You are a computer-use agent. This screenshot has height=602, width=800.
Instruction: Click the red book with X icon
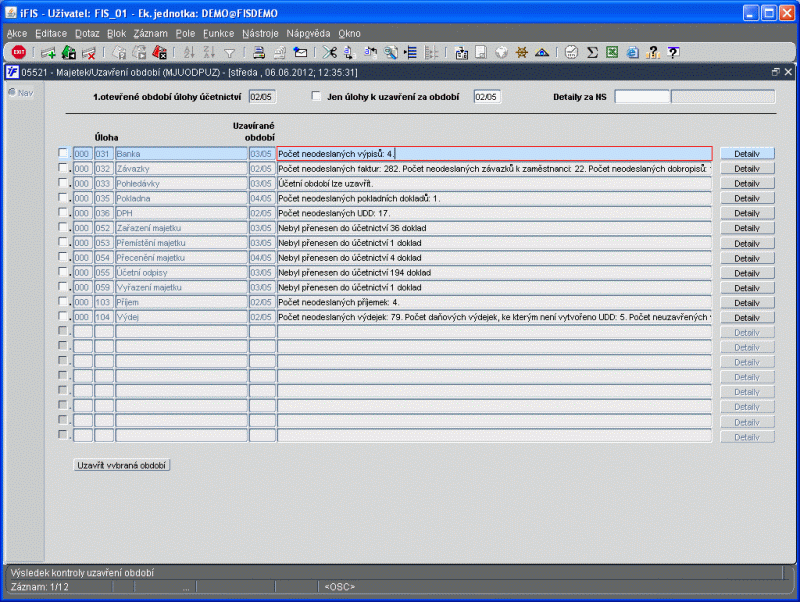click(x=160, y=52)
